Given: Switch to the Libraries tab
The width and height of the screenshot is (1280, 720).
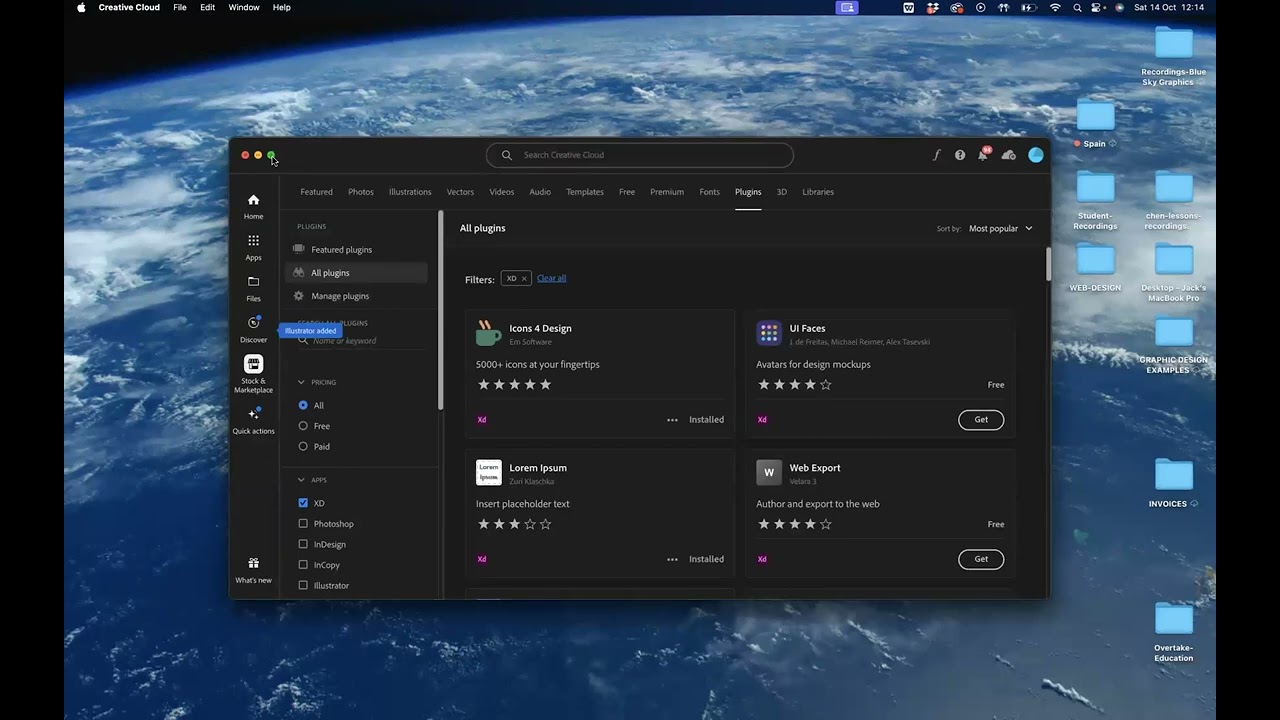Looking at the screenshot, I should (818, 192).
